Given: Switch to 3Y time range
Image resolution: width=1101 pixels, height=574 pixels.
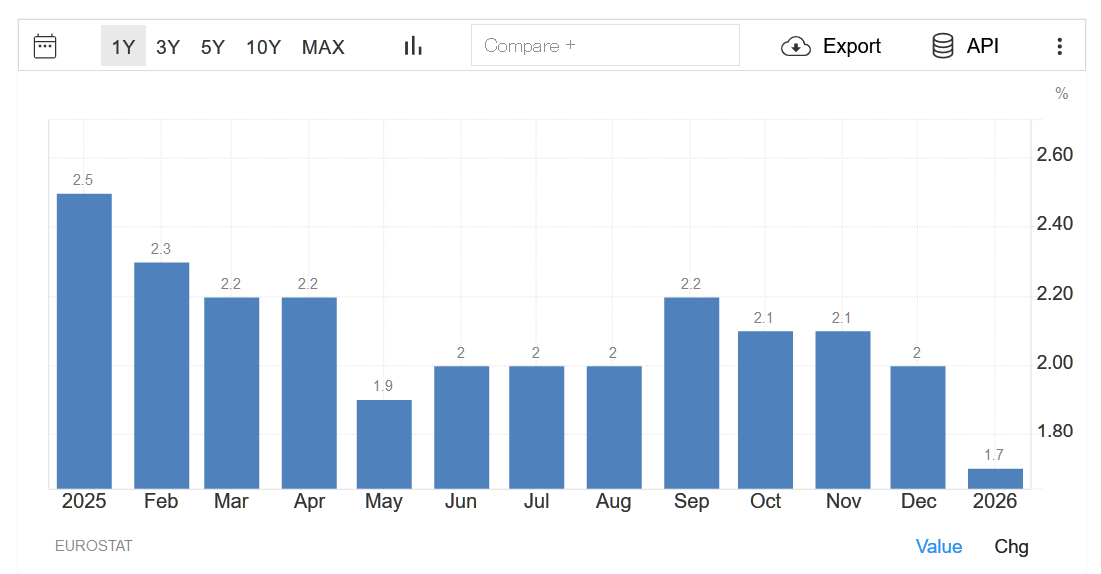Looking at the screenshot, I should (x=168, y=46).
